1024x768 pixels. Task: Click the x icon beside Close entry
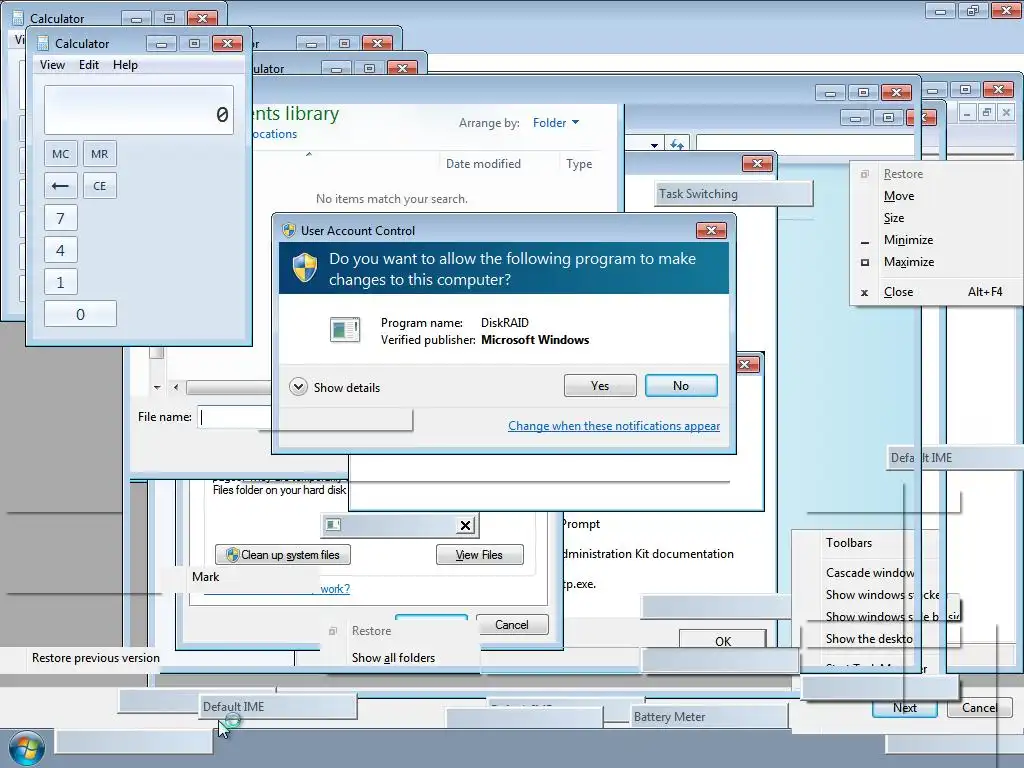[865, 293]
